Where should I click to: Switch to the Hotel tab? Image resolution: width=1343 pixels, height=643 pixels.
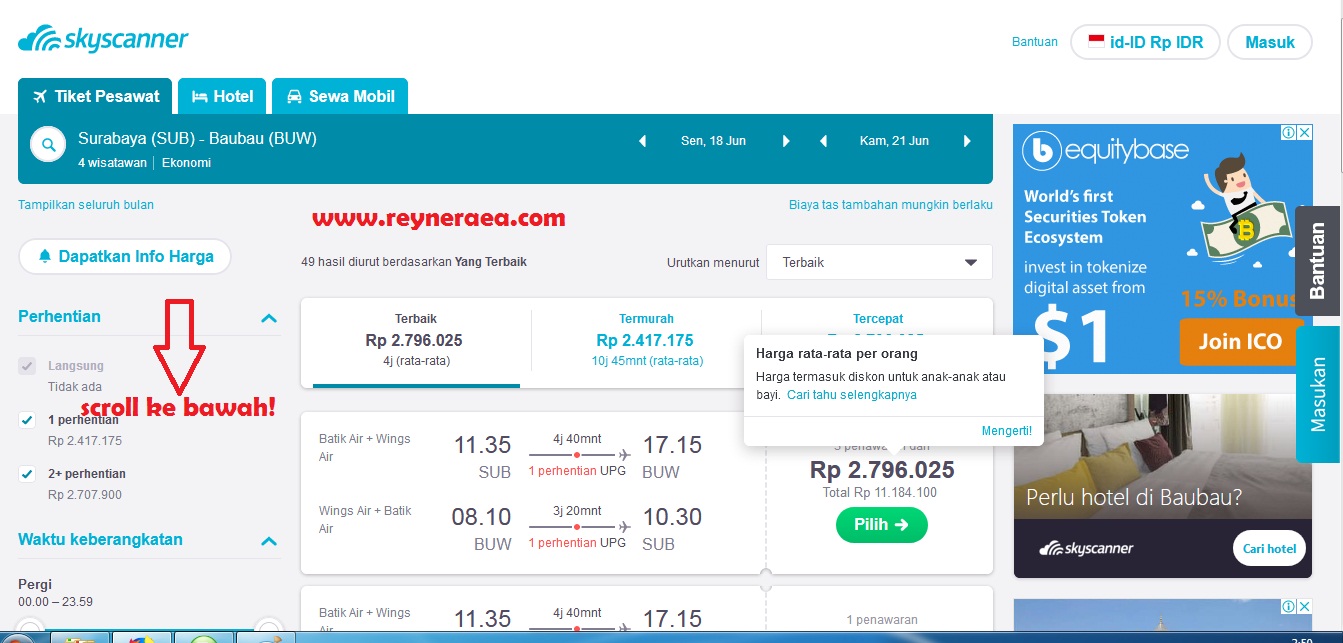click(x=222, y=97)
